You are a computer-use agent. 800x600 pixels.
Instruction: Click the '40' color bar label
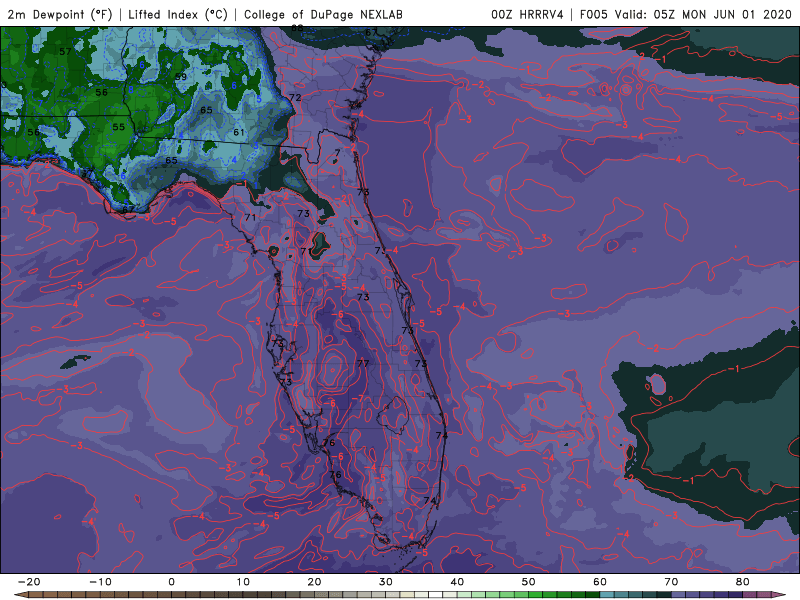click(x=457, y=582)
